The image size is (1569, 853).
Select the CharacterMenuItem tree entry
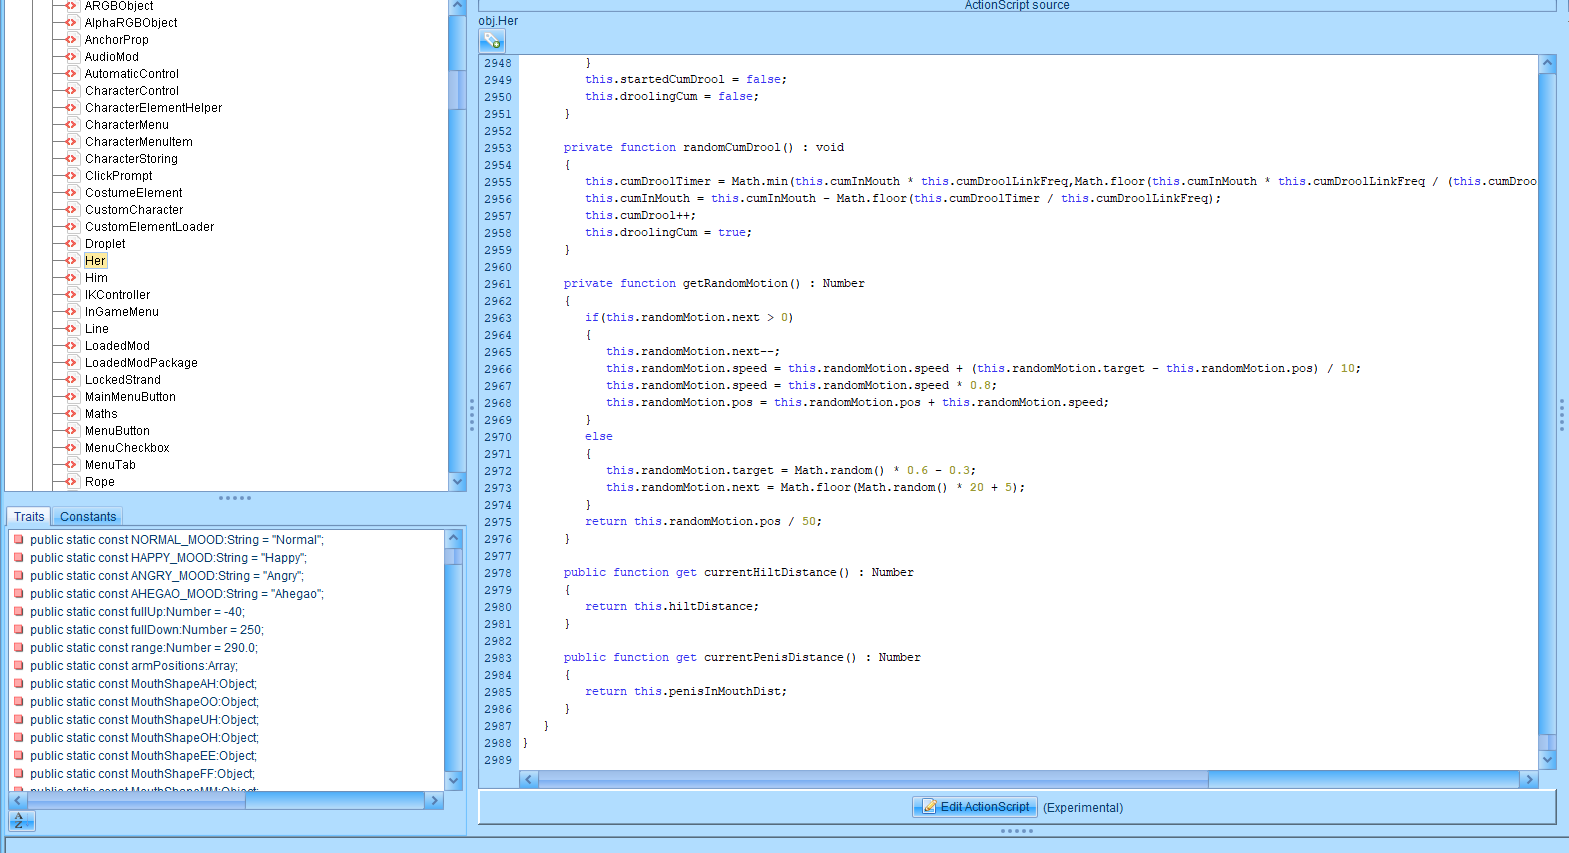[x=139, y=142]
